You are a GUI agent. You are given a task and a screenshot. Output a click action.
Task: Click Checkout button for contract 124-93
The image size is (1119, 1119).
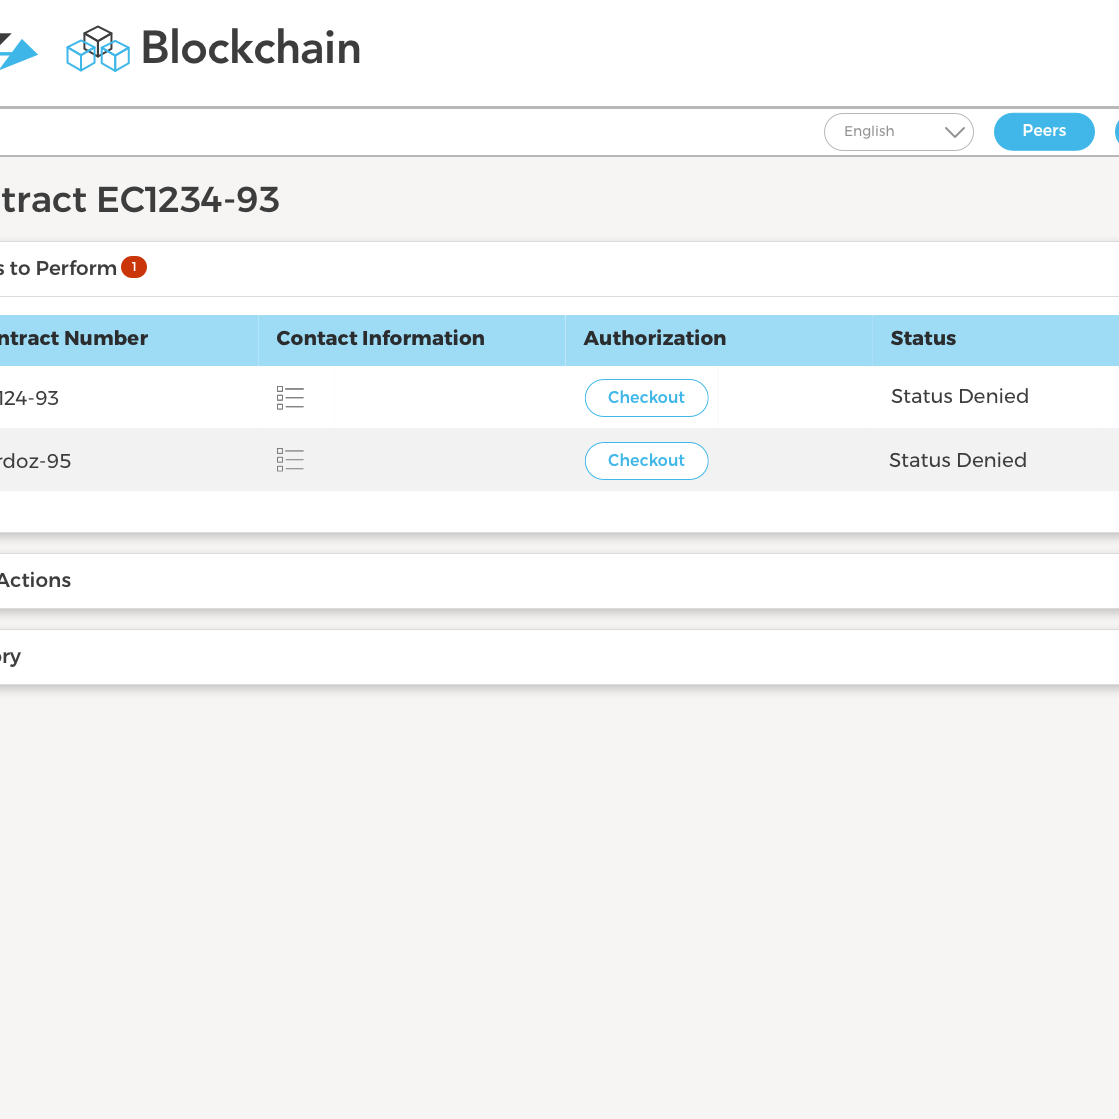(x=647, y=398)
